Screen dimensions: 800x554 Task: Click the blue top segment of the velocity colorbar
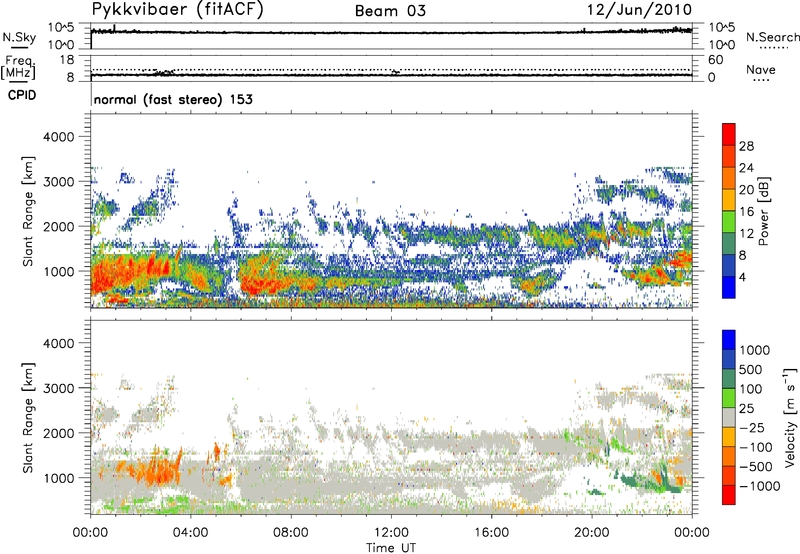[729, 340]
